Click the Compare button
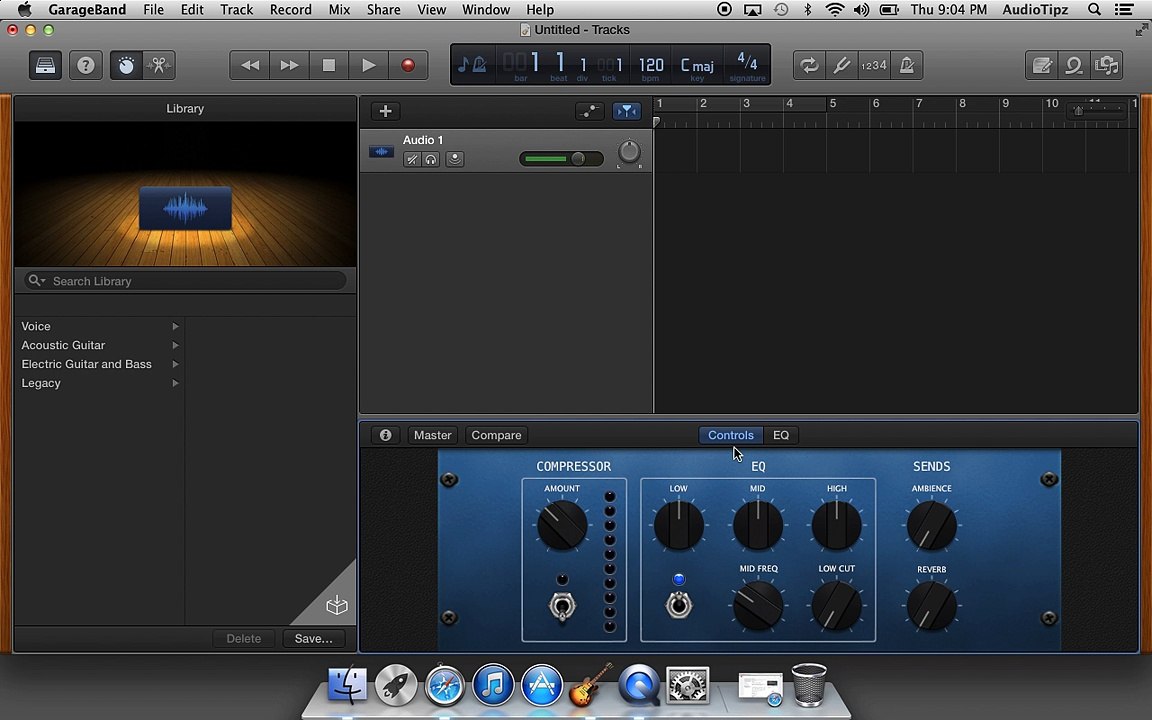Viewport: 1152px width, 720px height. [x=496, y=435]
